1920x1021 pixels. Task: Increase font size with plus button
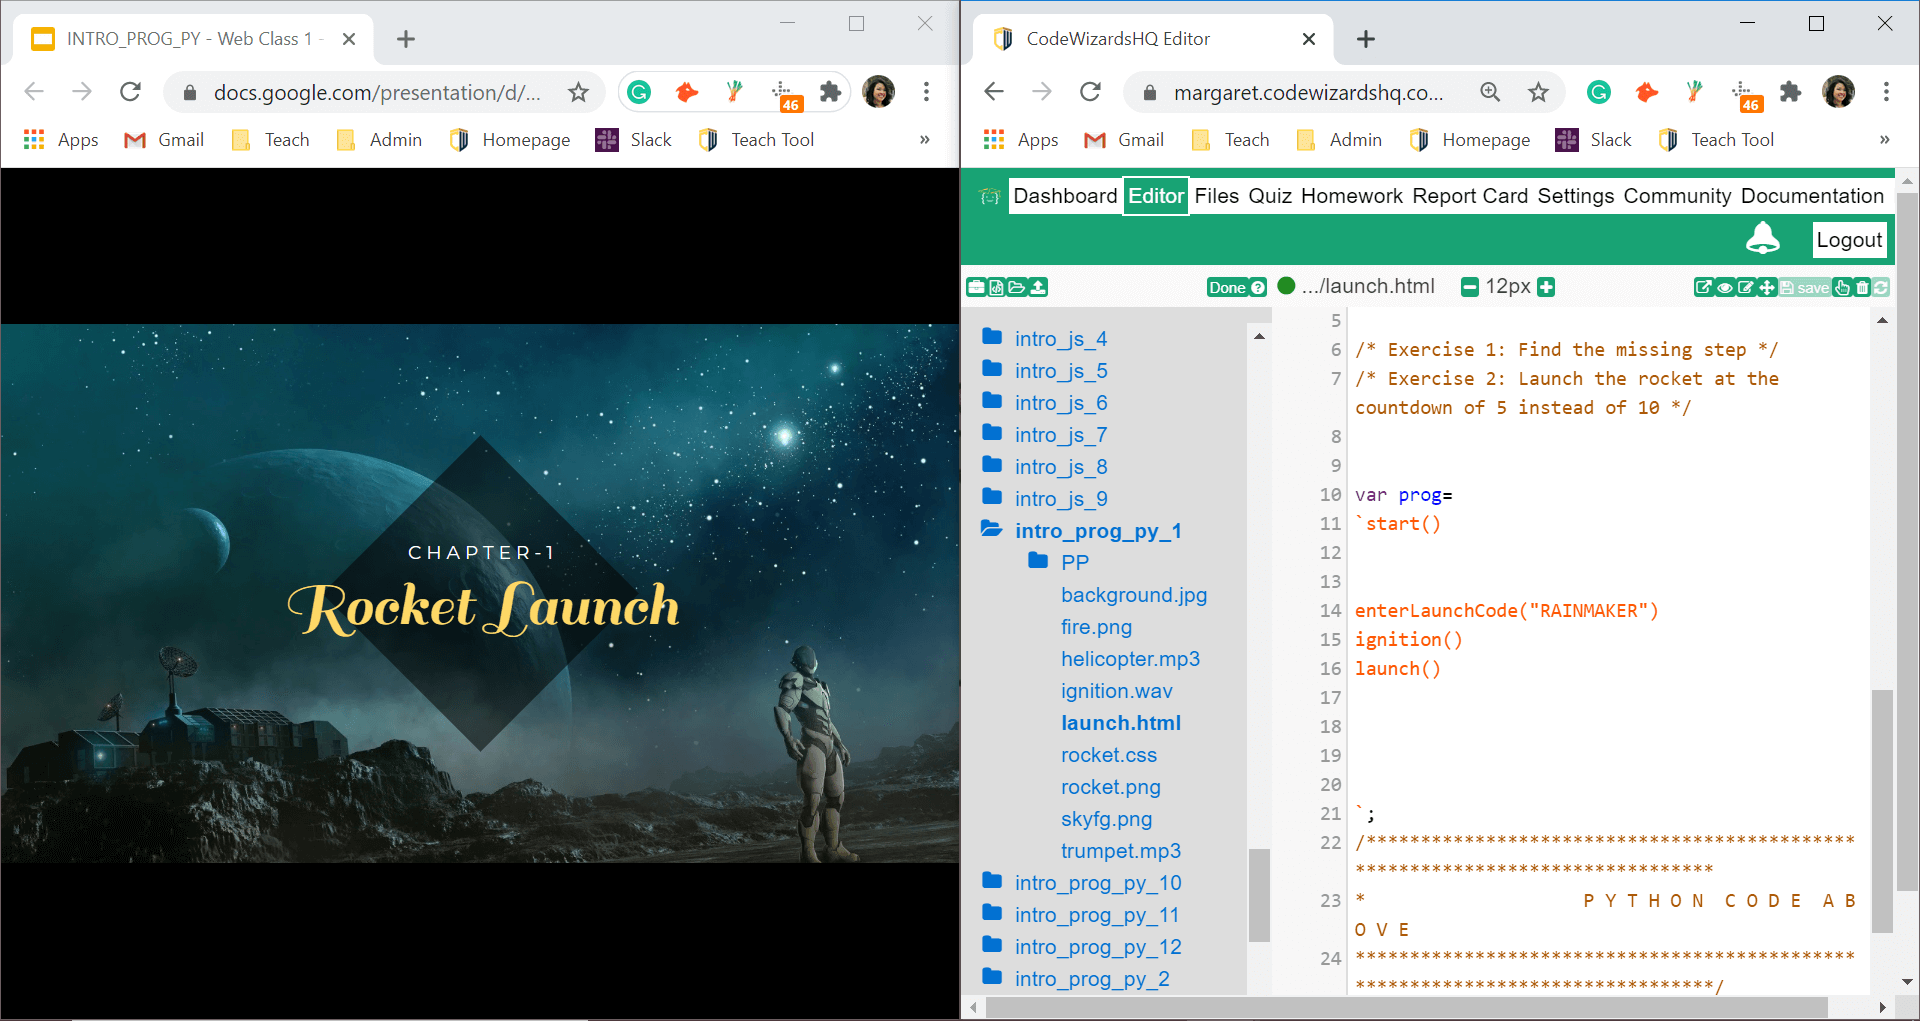pos(1546,288)
